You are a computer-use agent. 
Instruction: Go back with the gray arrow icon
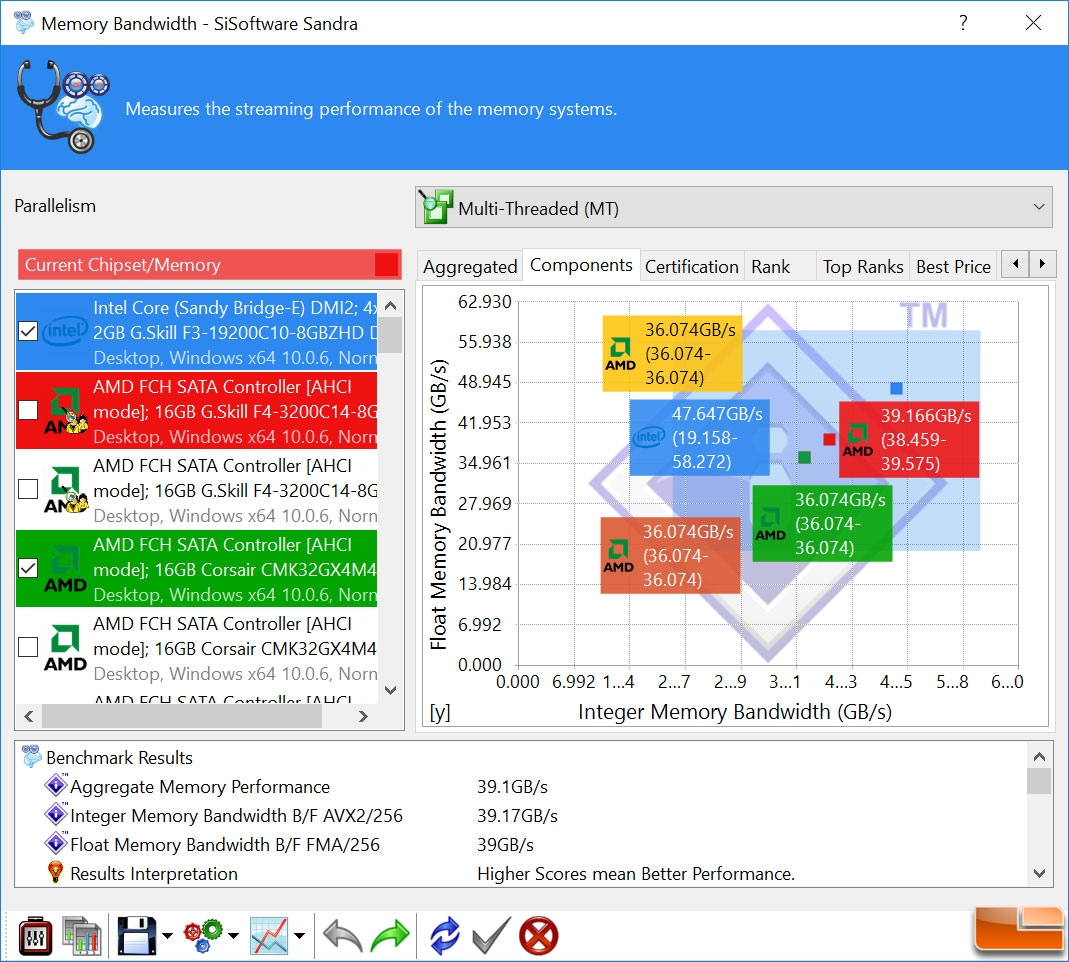pos(343,935)
